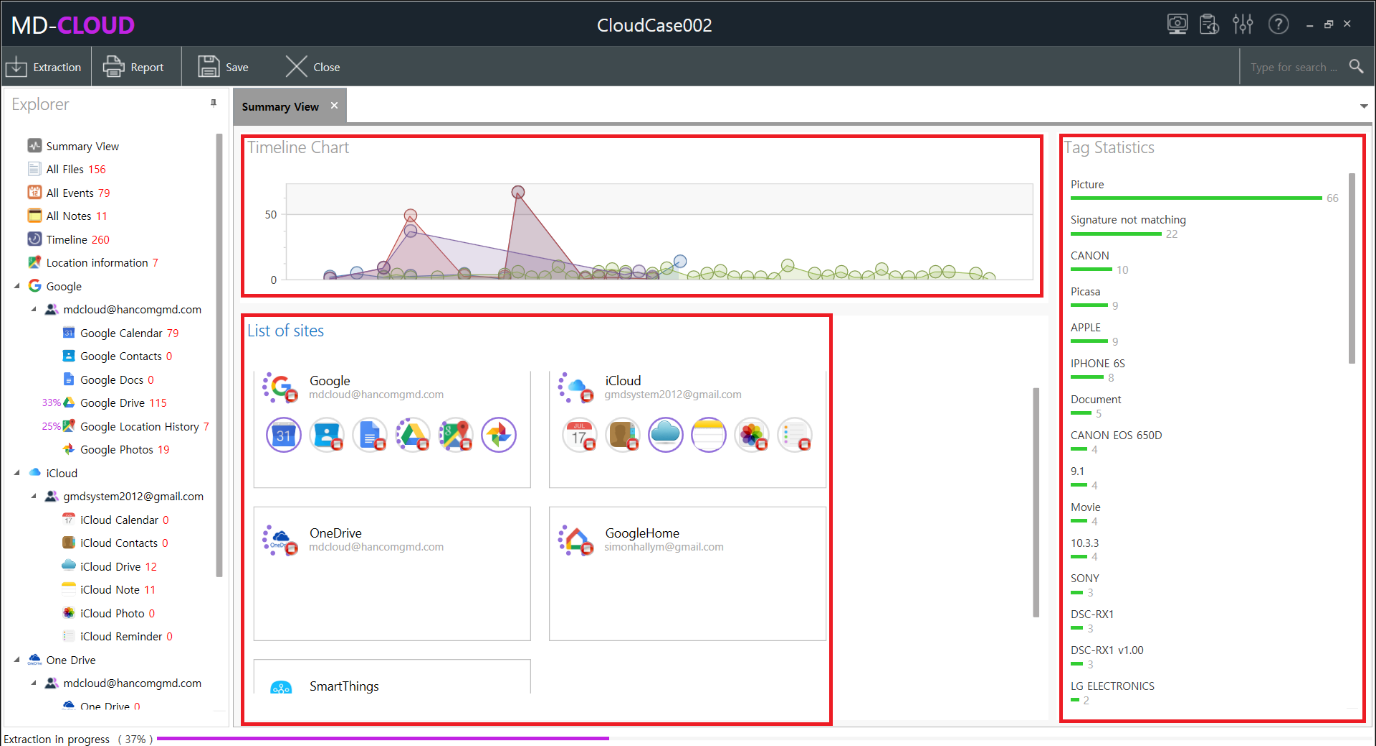The image size is (1376, 746).
Task: Click the iCloud site logo in card
Action: (576, 387)
